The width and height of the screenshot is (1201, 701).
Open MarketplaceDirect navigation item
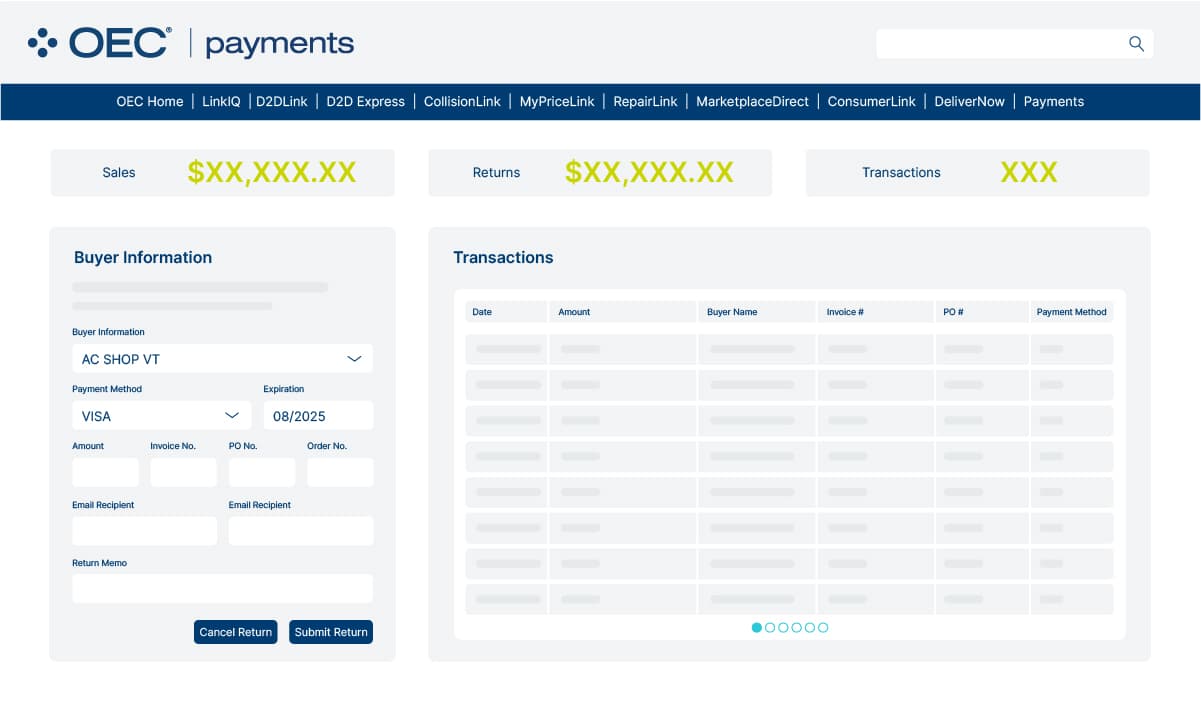pos(752,101)
